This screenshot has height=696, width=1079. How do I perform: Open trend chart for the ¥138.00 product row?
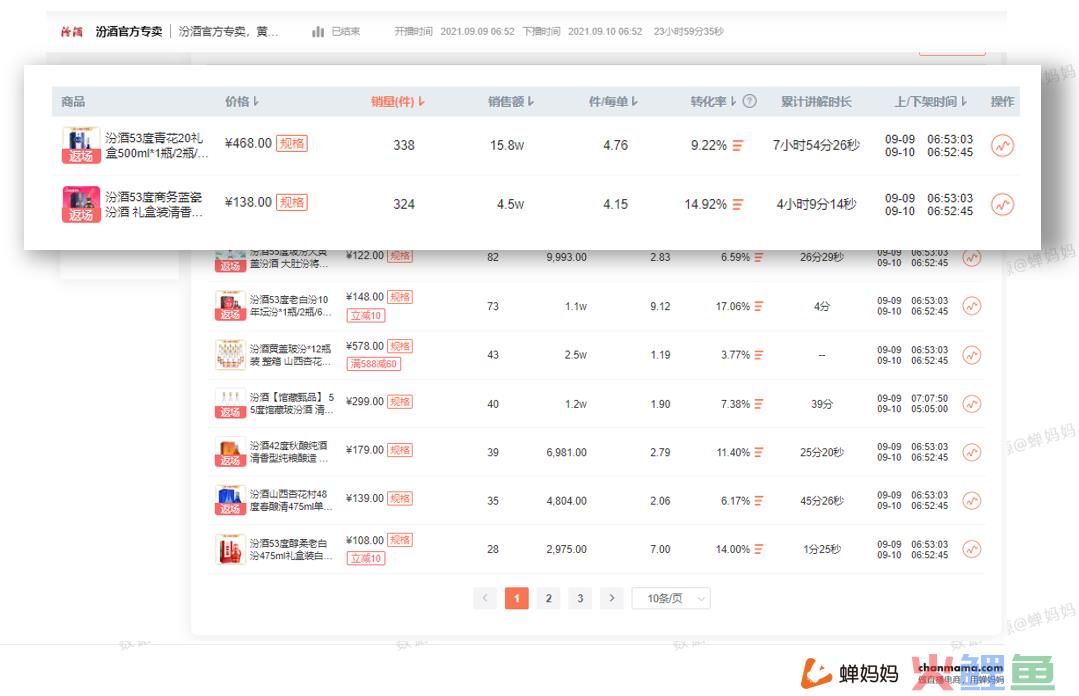point(1002,204)
